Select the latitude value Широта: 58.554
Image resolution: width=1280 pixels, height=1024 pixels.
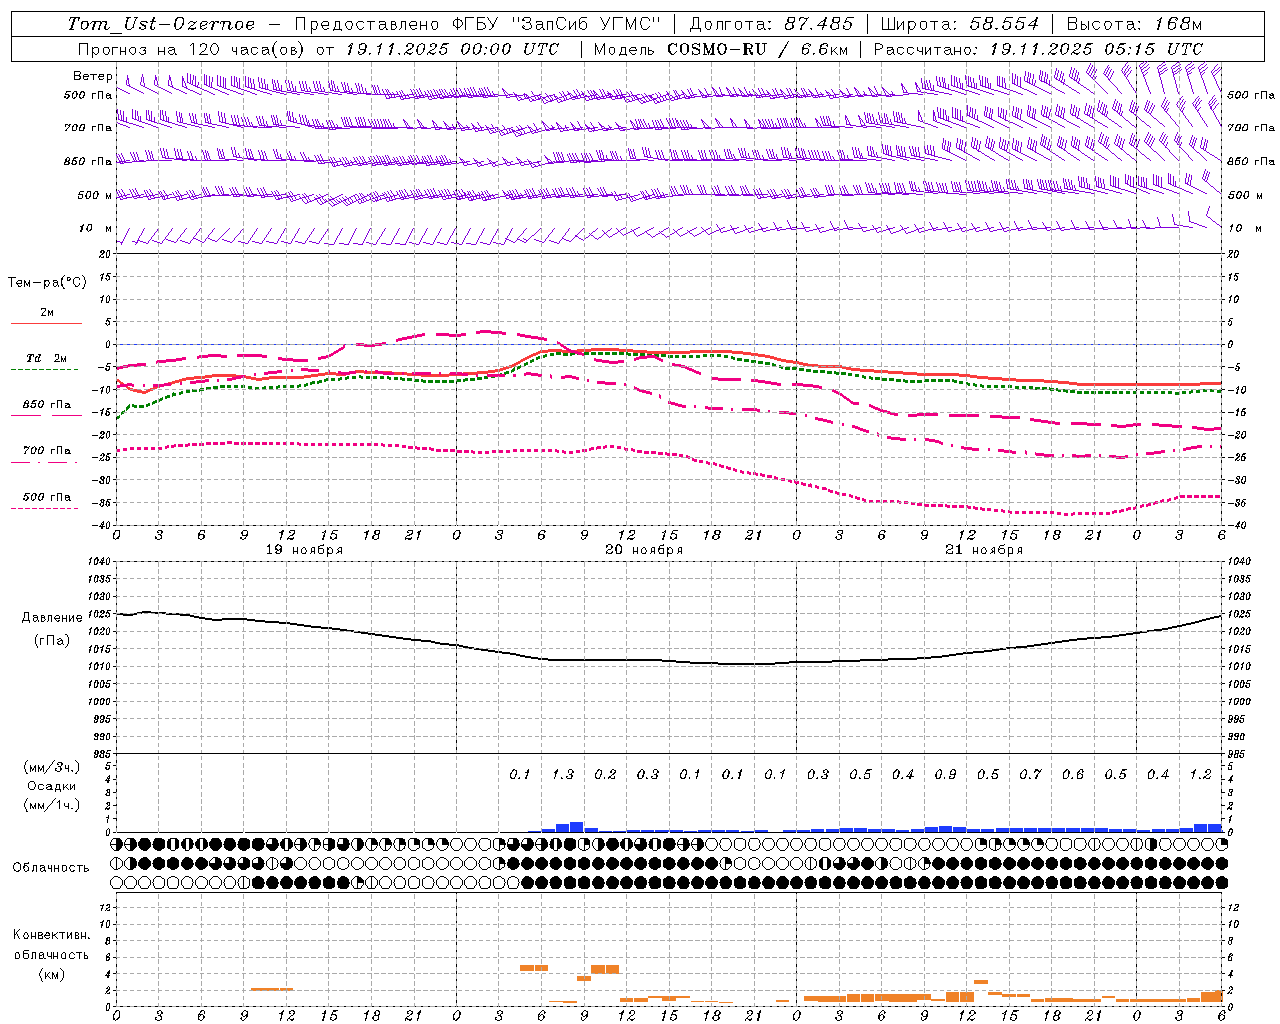pos(960,24)
